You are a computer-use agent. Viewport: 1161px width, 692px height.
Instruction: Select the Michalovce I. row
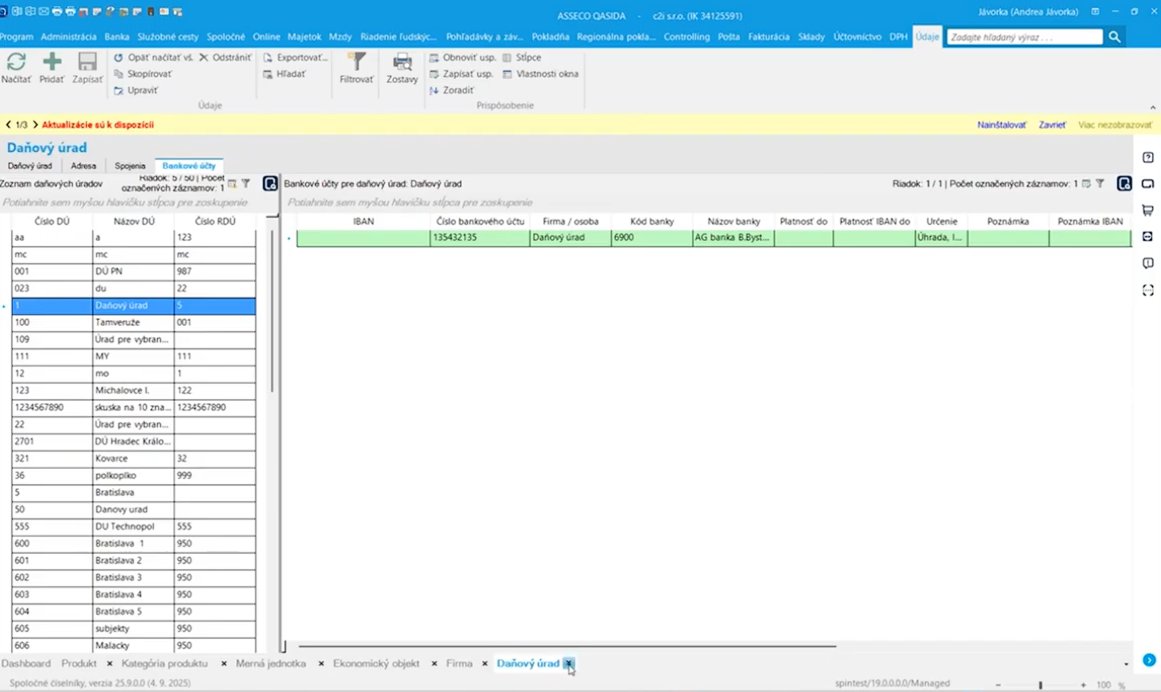[x=133, y=390]
